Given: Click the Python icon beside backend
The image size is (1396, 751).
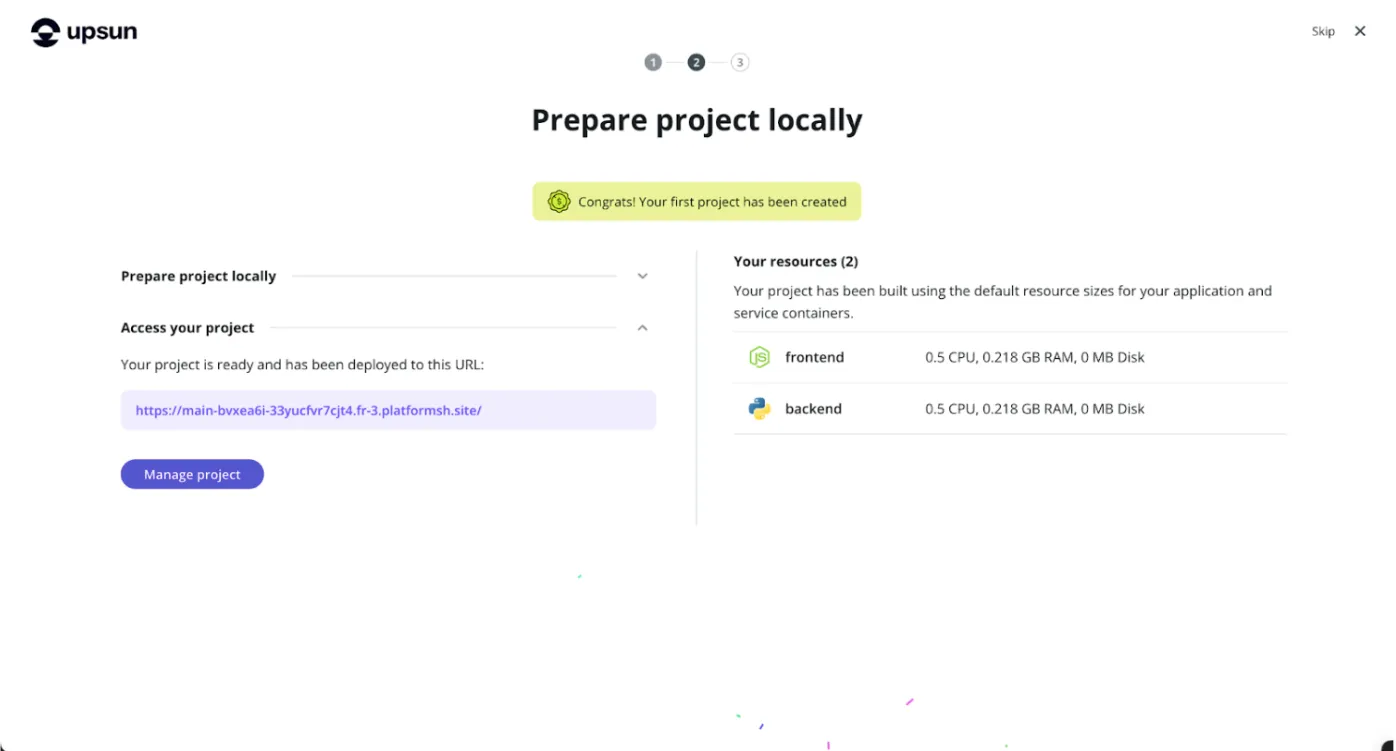Looking at the screenshot, I should (x=759, y=408).
